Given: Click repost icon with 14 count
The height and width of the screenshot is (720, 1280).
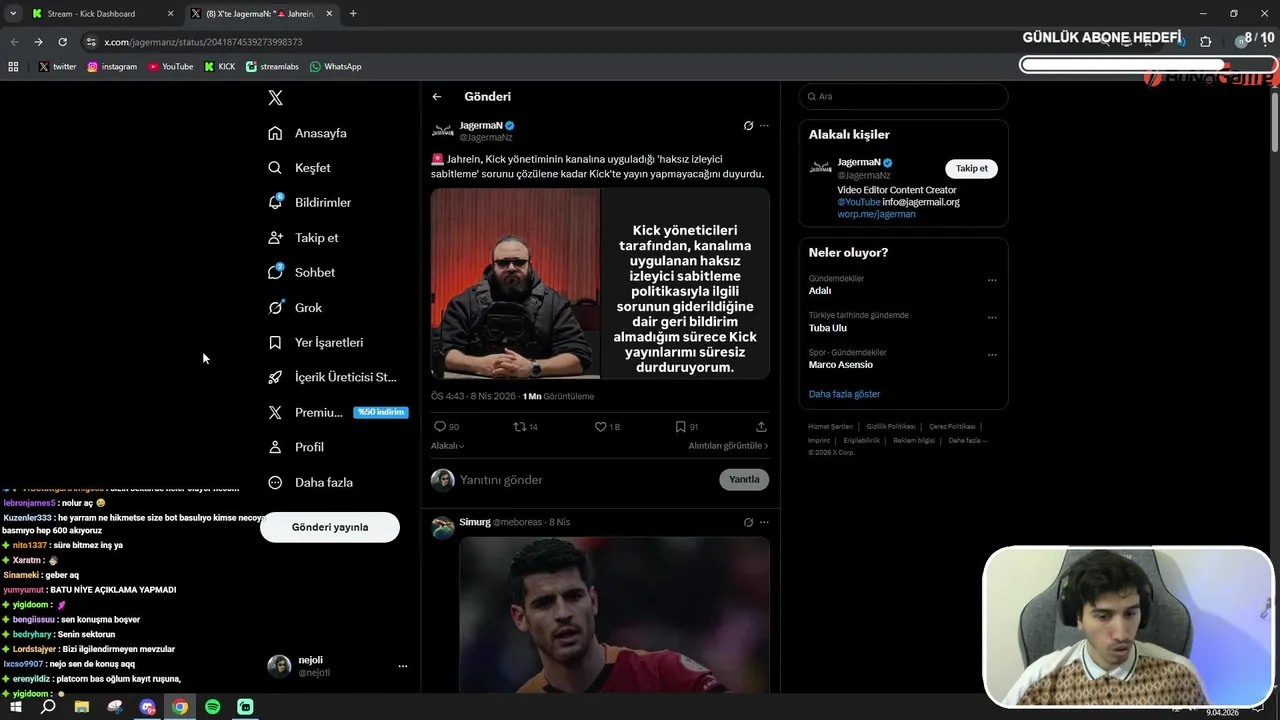Looking at the screenshot, I should point(525,427).
